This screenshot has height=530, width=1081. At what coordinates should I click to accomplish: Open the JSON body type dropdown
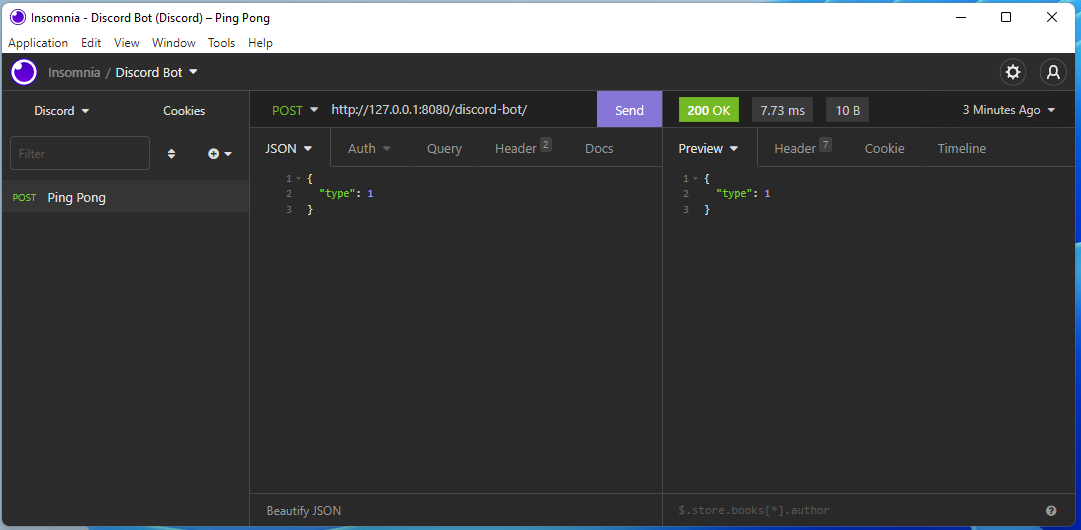[x=290, y=148]
